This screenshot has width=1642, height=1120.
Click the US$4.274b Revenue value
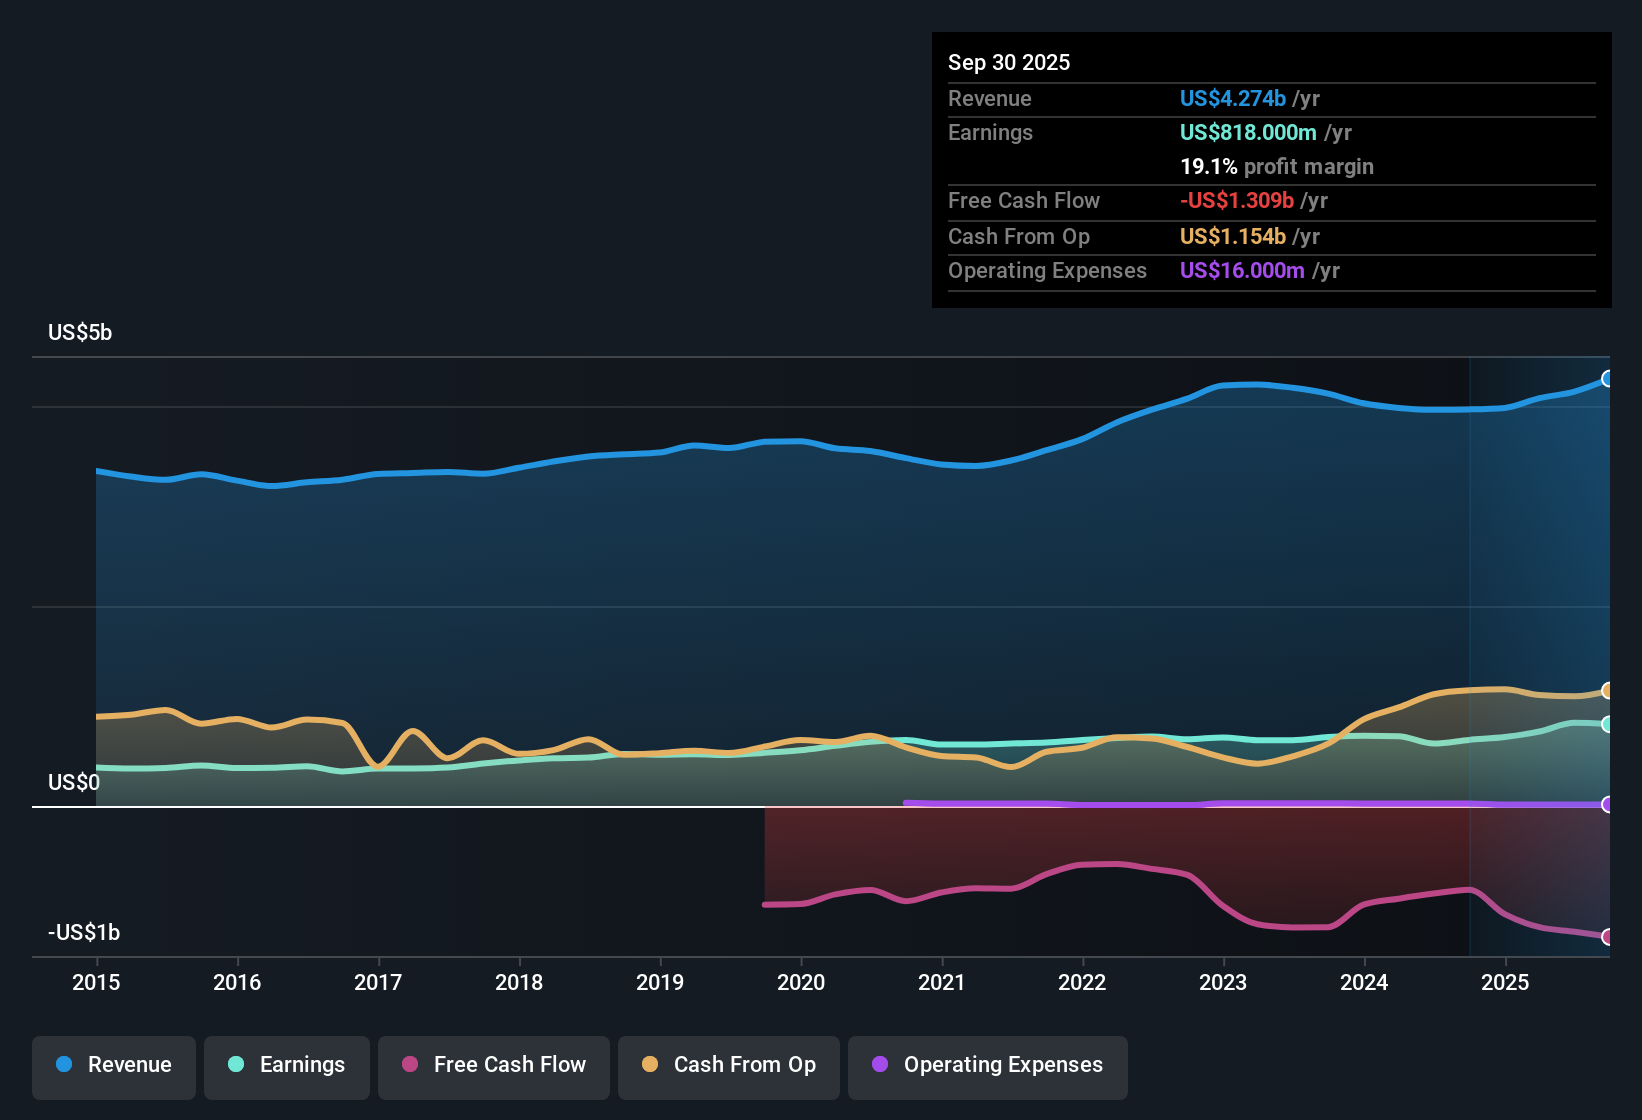1231,98
